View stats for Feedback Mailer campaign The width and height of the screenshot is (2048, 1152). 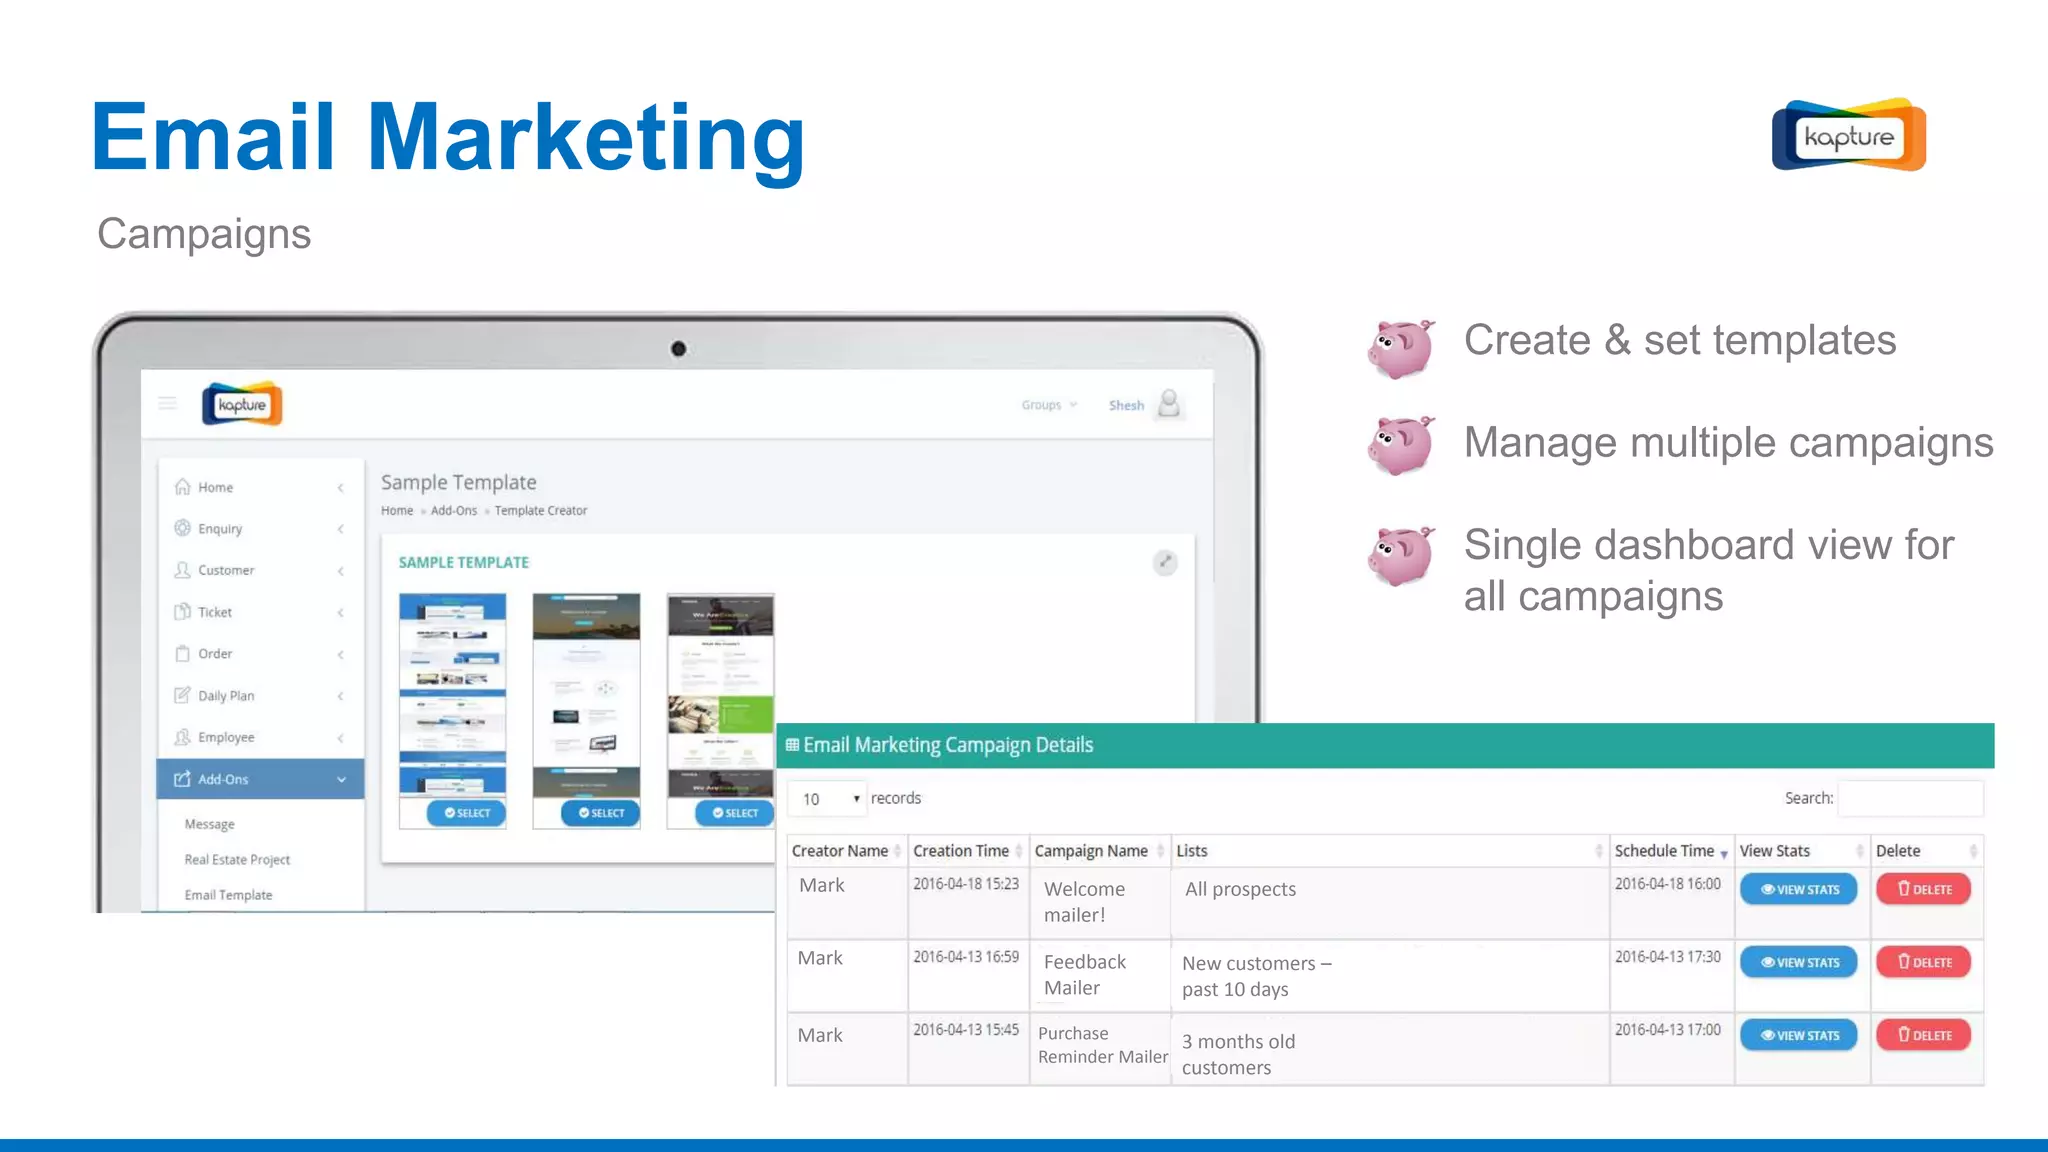(1799, 962)
